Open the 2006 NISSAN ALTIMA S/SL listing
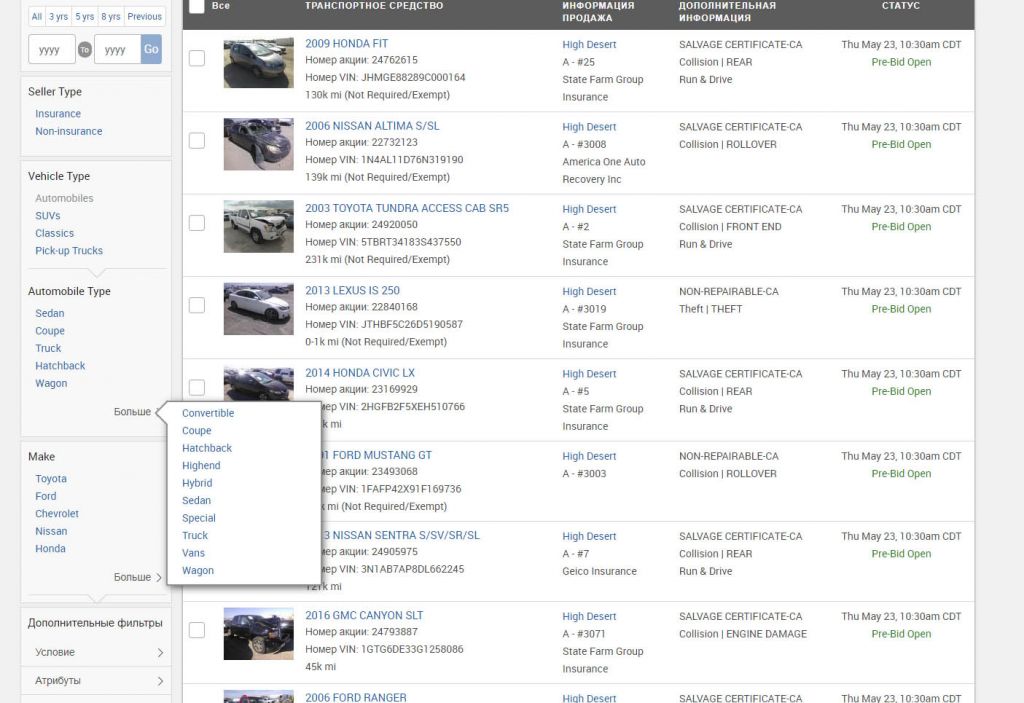 tap(372, 126)
